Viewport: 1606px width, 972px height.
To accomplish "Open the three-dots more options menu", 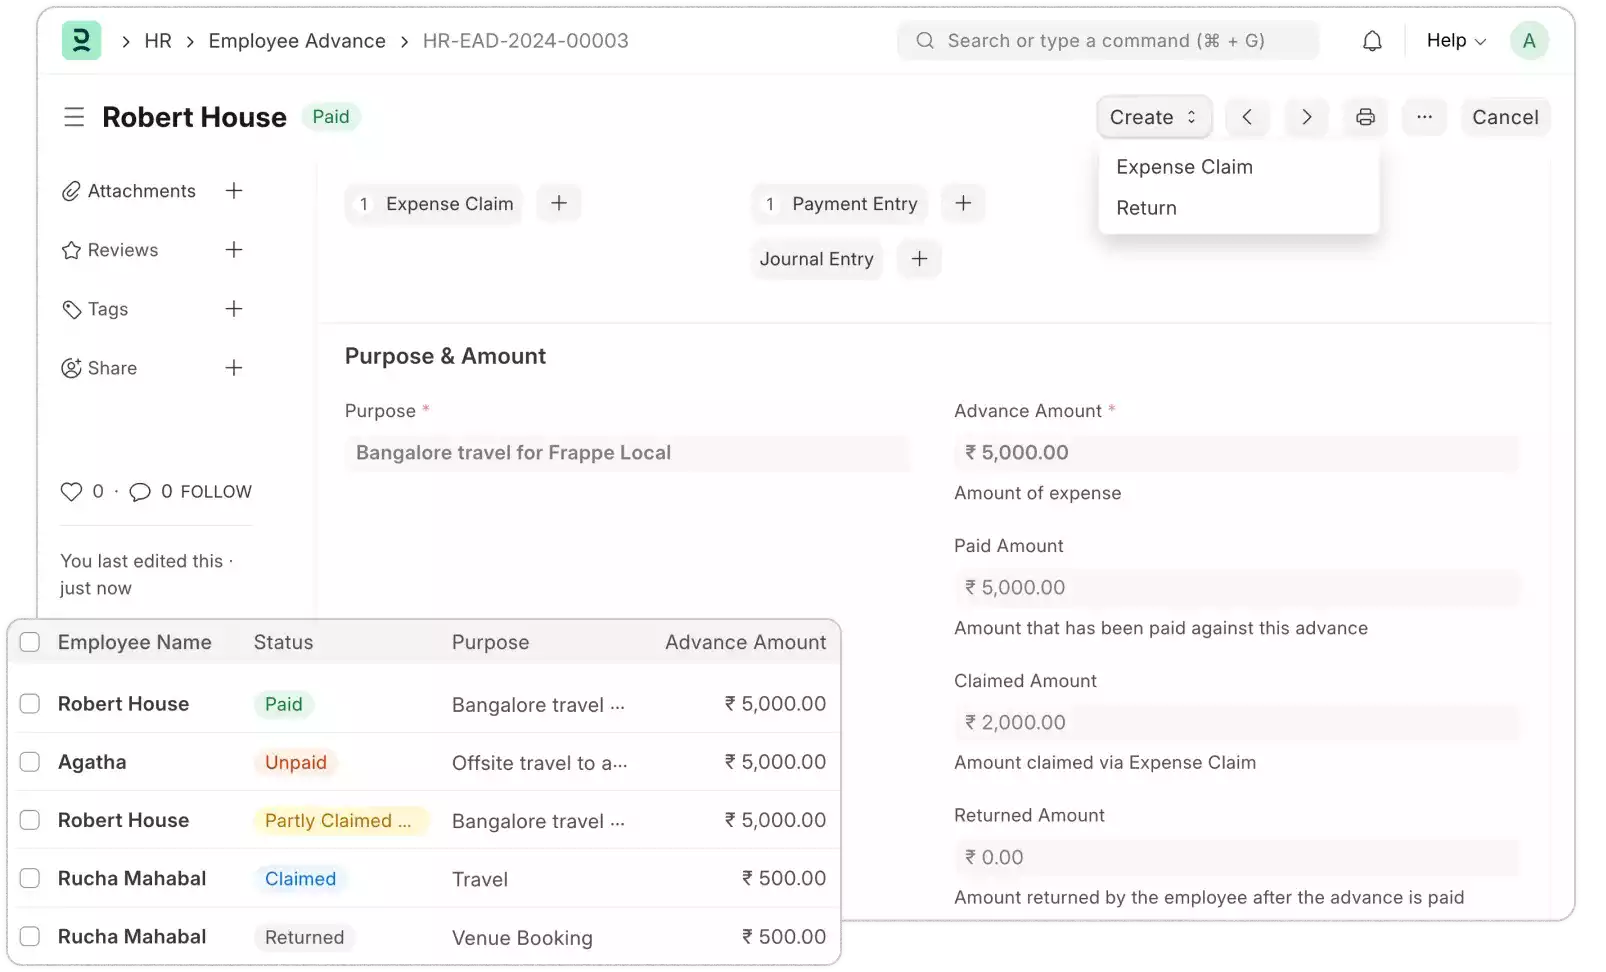I will pyautogui.click(x=1424, y=117).
